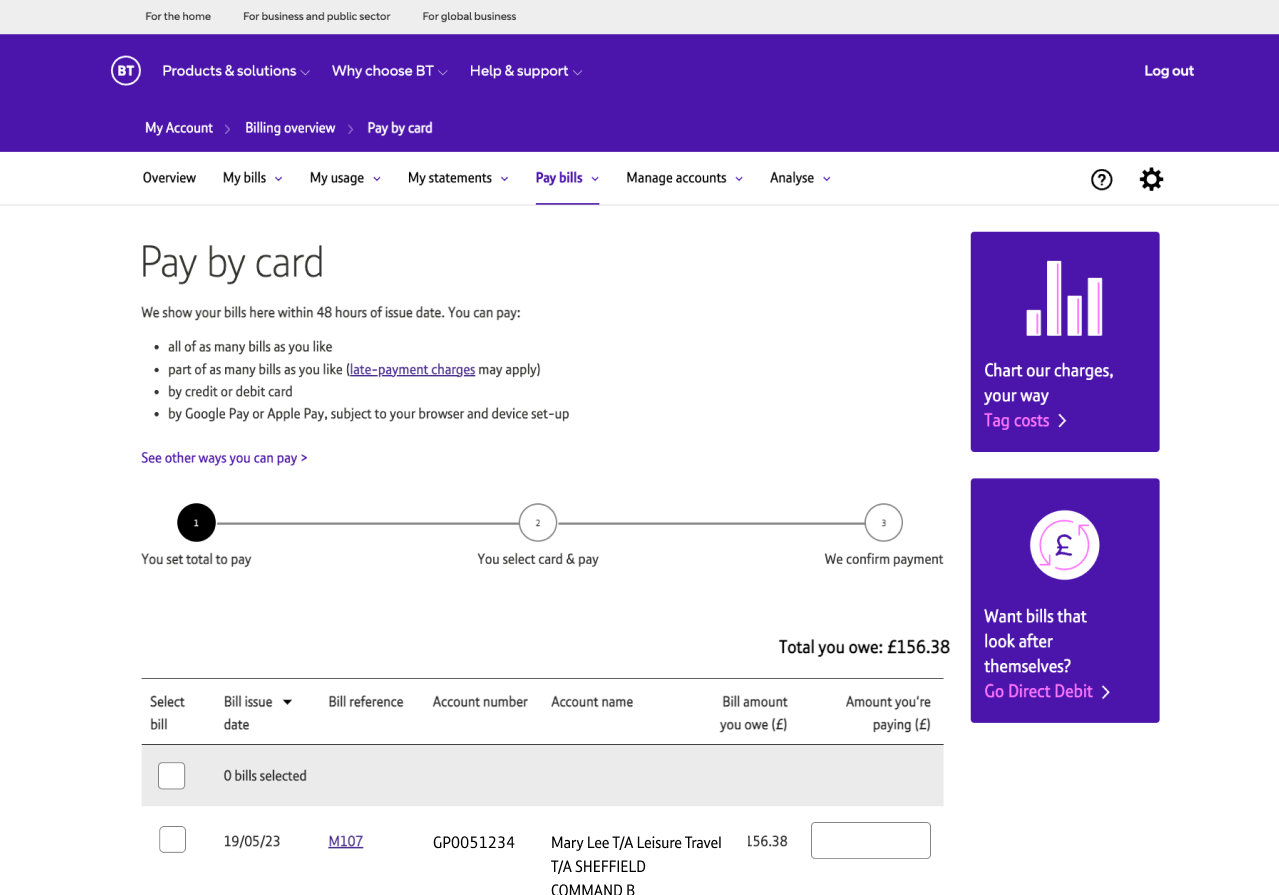The height and width of the screenshot is (895, 1279).
Task: Click the pound sign Direct Debit icon
Action: [1064, 545]
